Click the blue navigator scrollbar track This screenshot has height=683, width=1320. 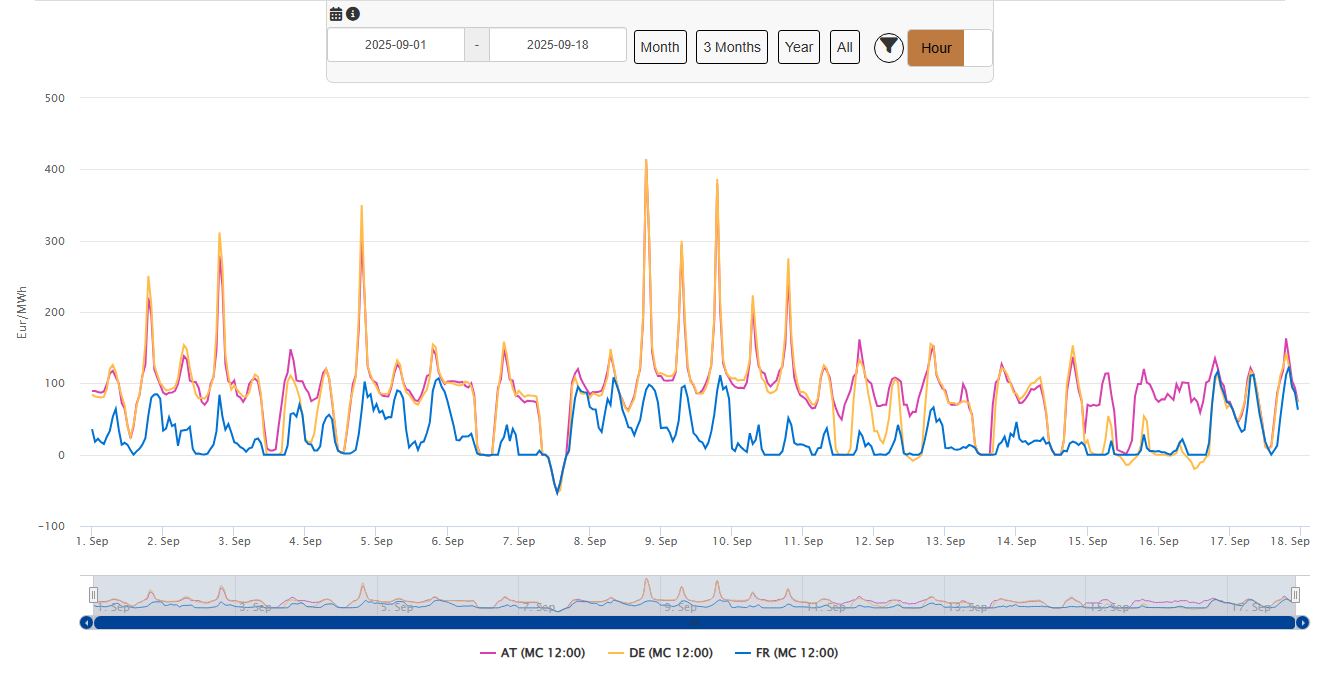[x=694, y=622]
